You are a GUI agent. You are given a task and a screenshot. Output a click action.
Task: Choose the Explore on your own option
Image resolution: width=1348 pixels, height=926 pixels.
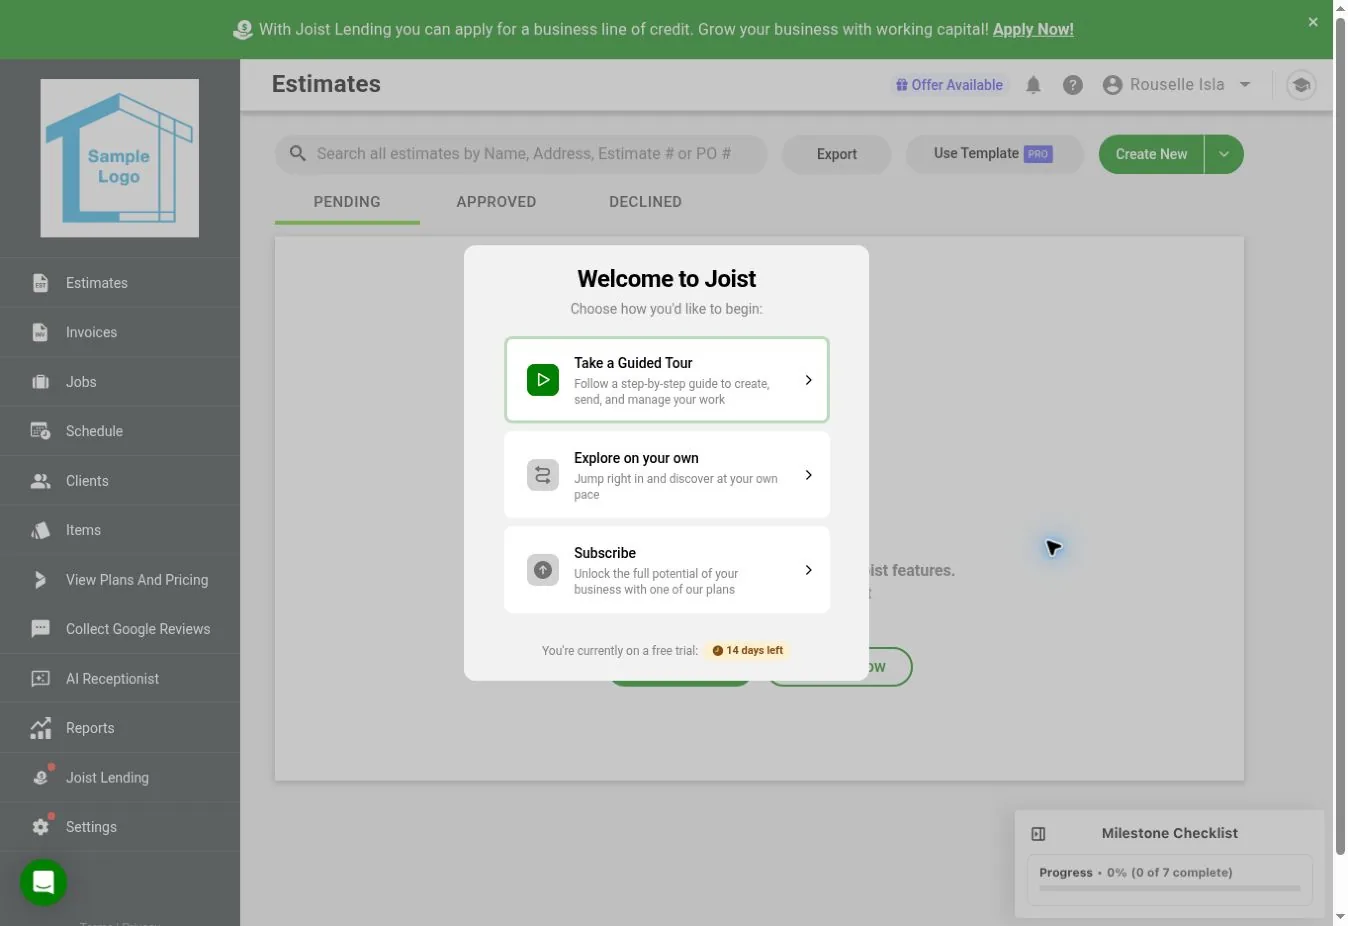pos(667,475)
